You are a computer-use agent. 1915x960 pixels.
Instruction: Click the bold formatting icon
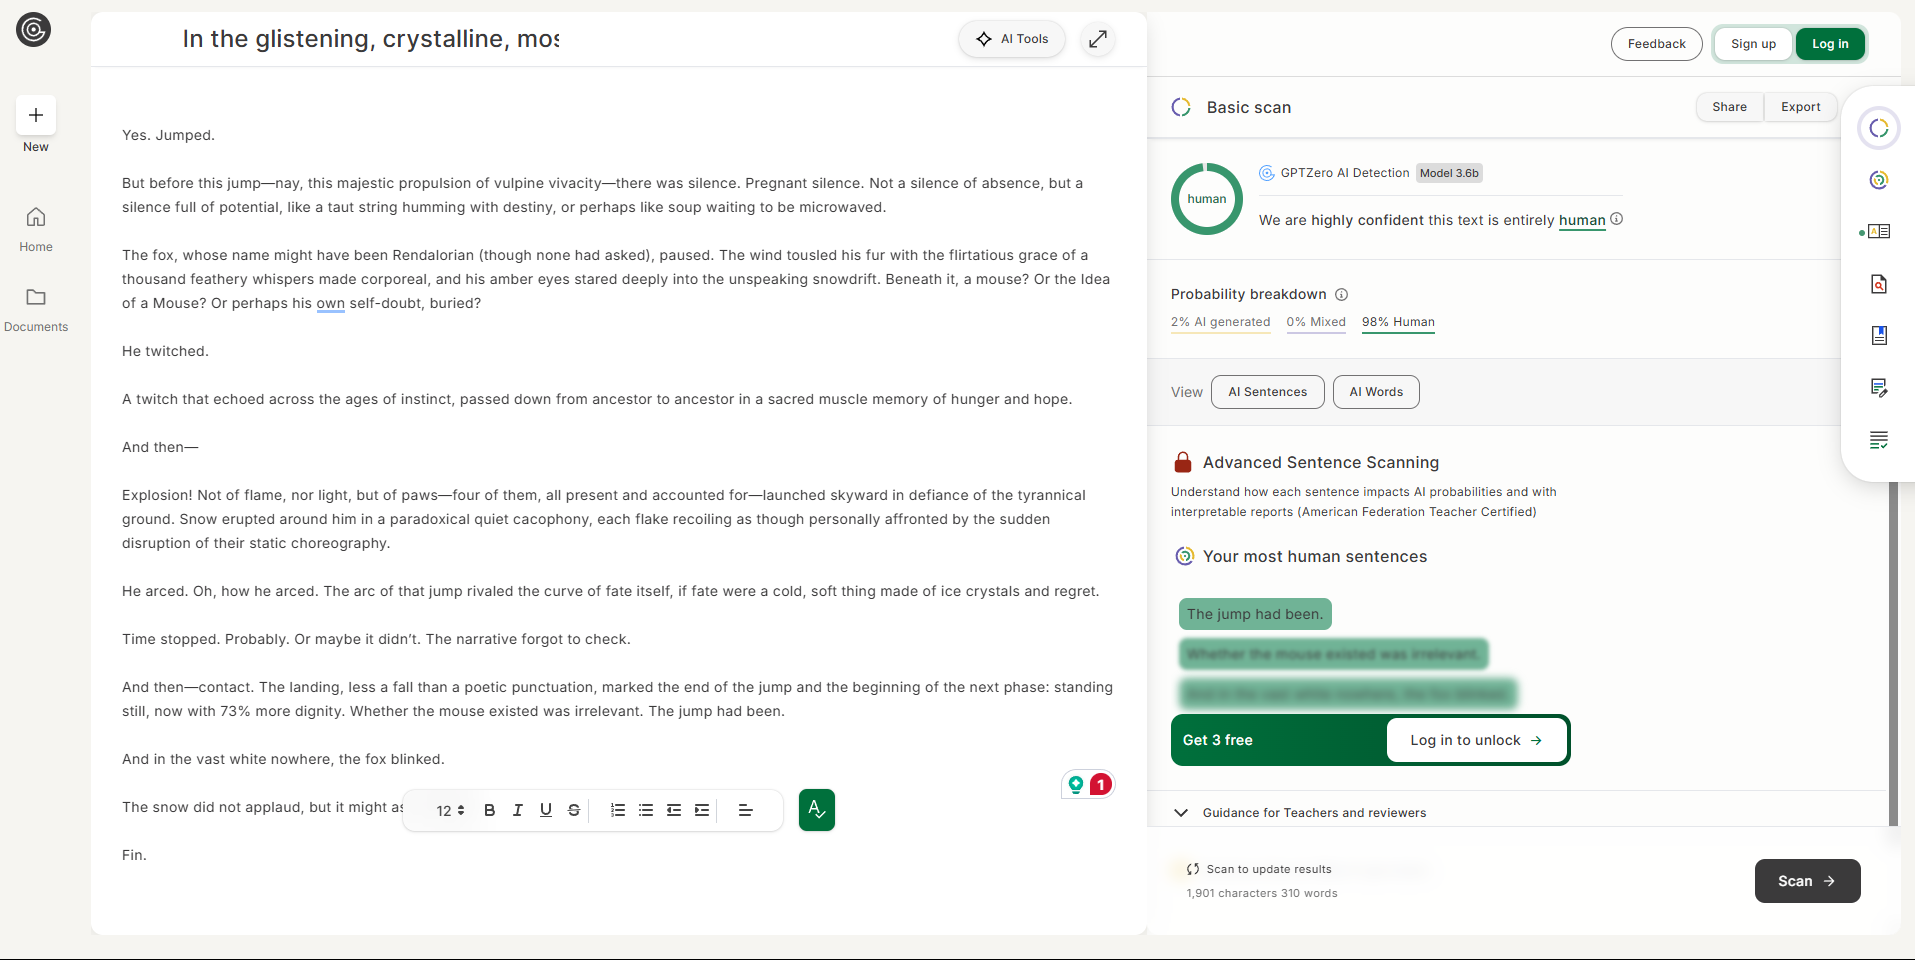pos(490,810)
